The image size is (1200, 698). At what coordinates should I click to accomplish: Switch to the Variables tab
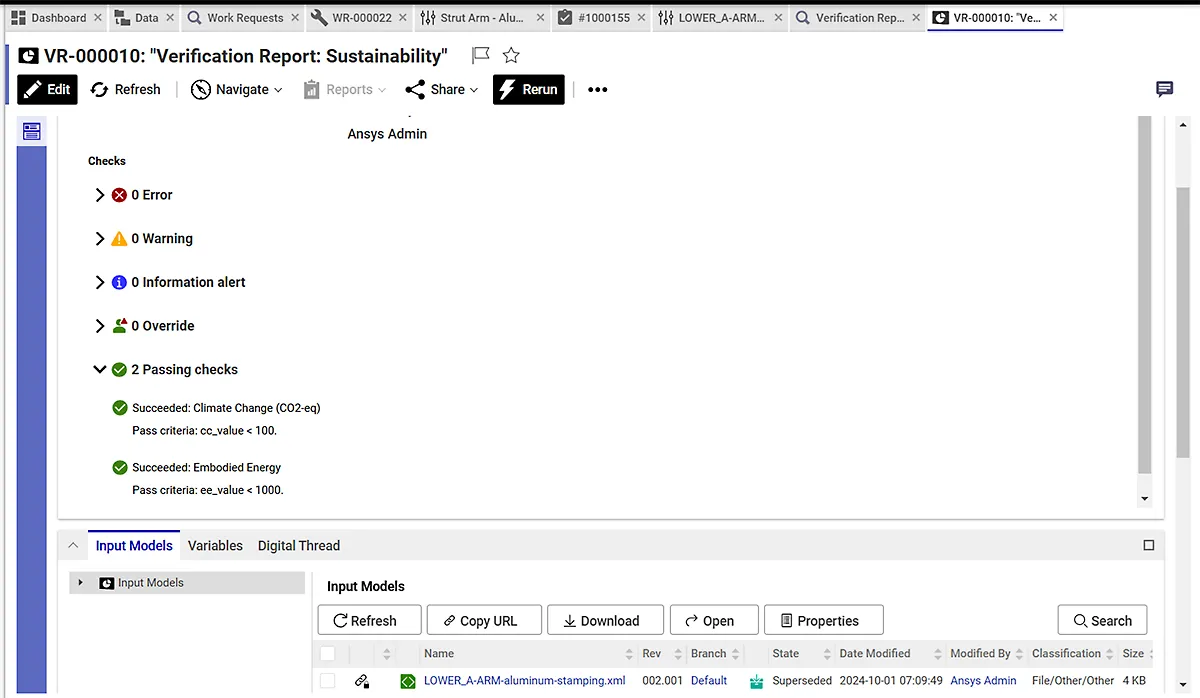click(x=215, y=545)
